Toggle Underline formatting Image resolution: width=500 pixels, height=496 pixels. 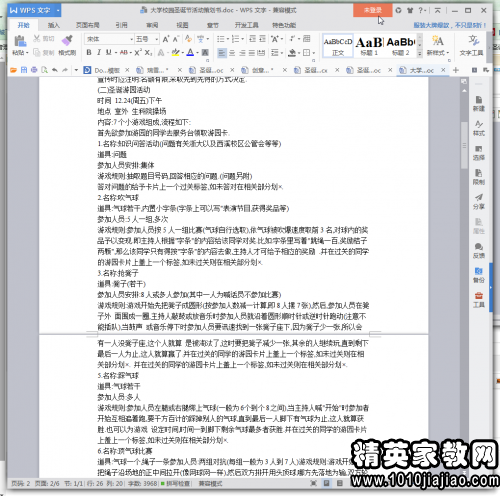point(109,52)
